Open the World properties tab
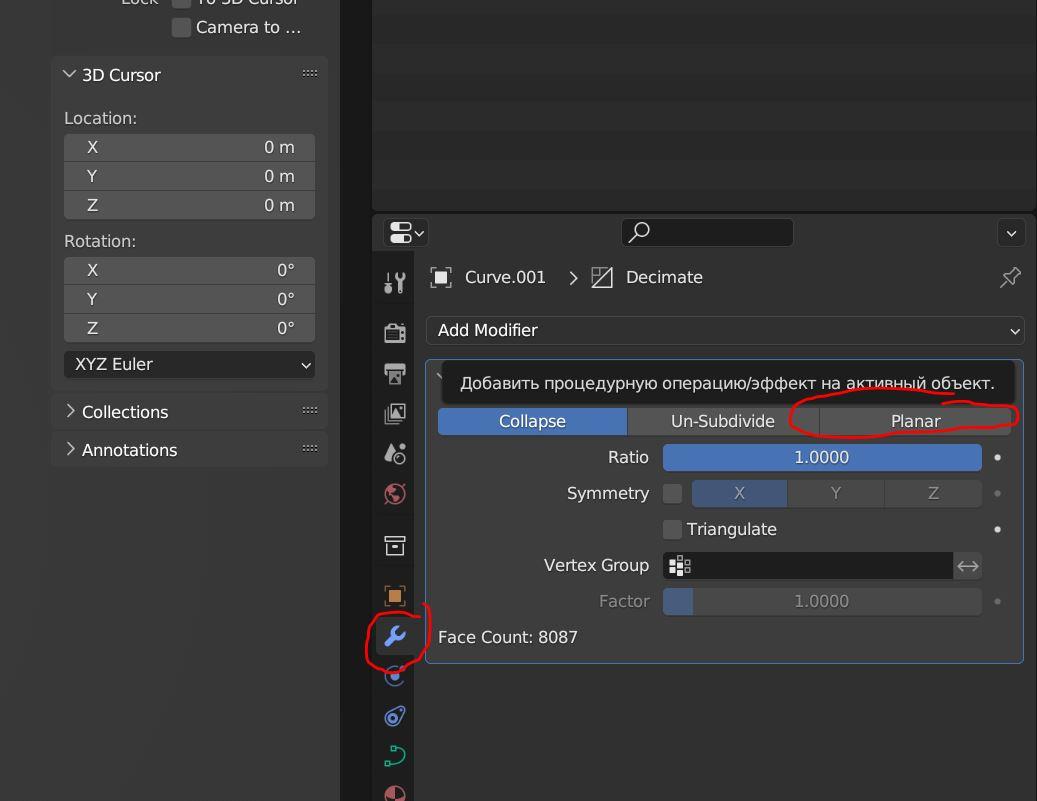 pyautogui.click(x=395, y=494)
